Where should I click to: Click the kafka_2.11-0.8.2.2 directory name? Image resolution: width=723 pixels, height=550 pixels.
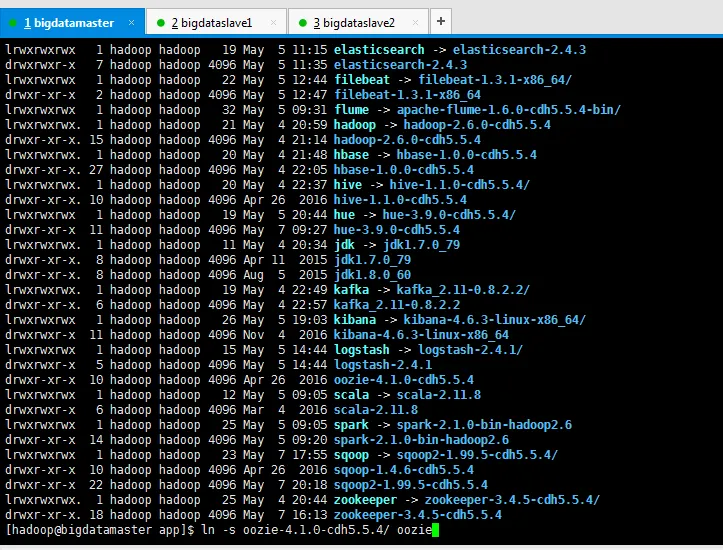[x=397, y=305]
